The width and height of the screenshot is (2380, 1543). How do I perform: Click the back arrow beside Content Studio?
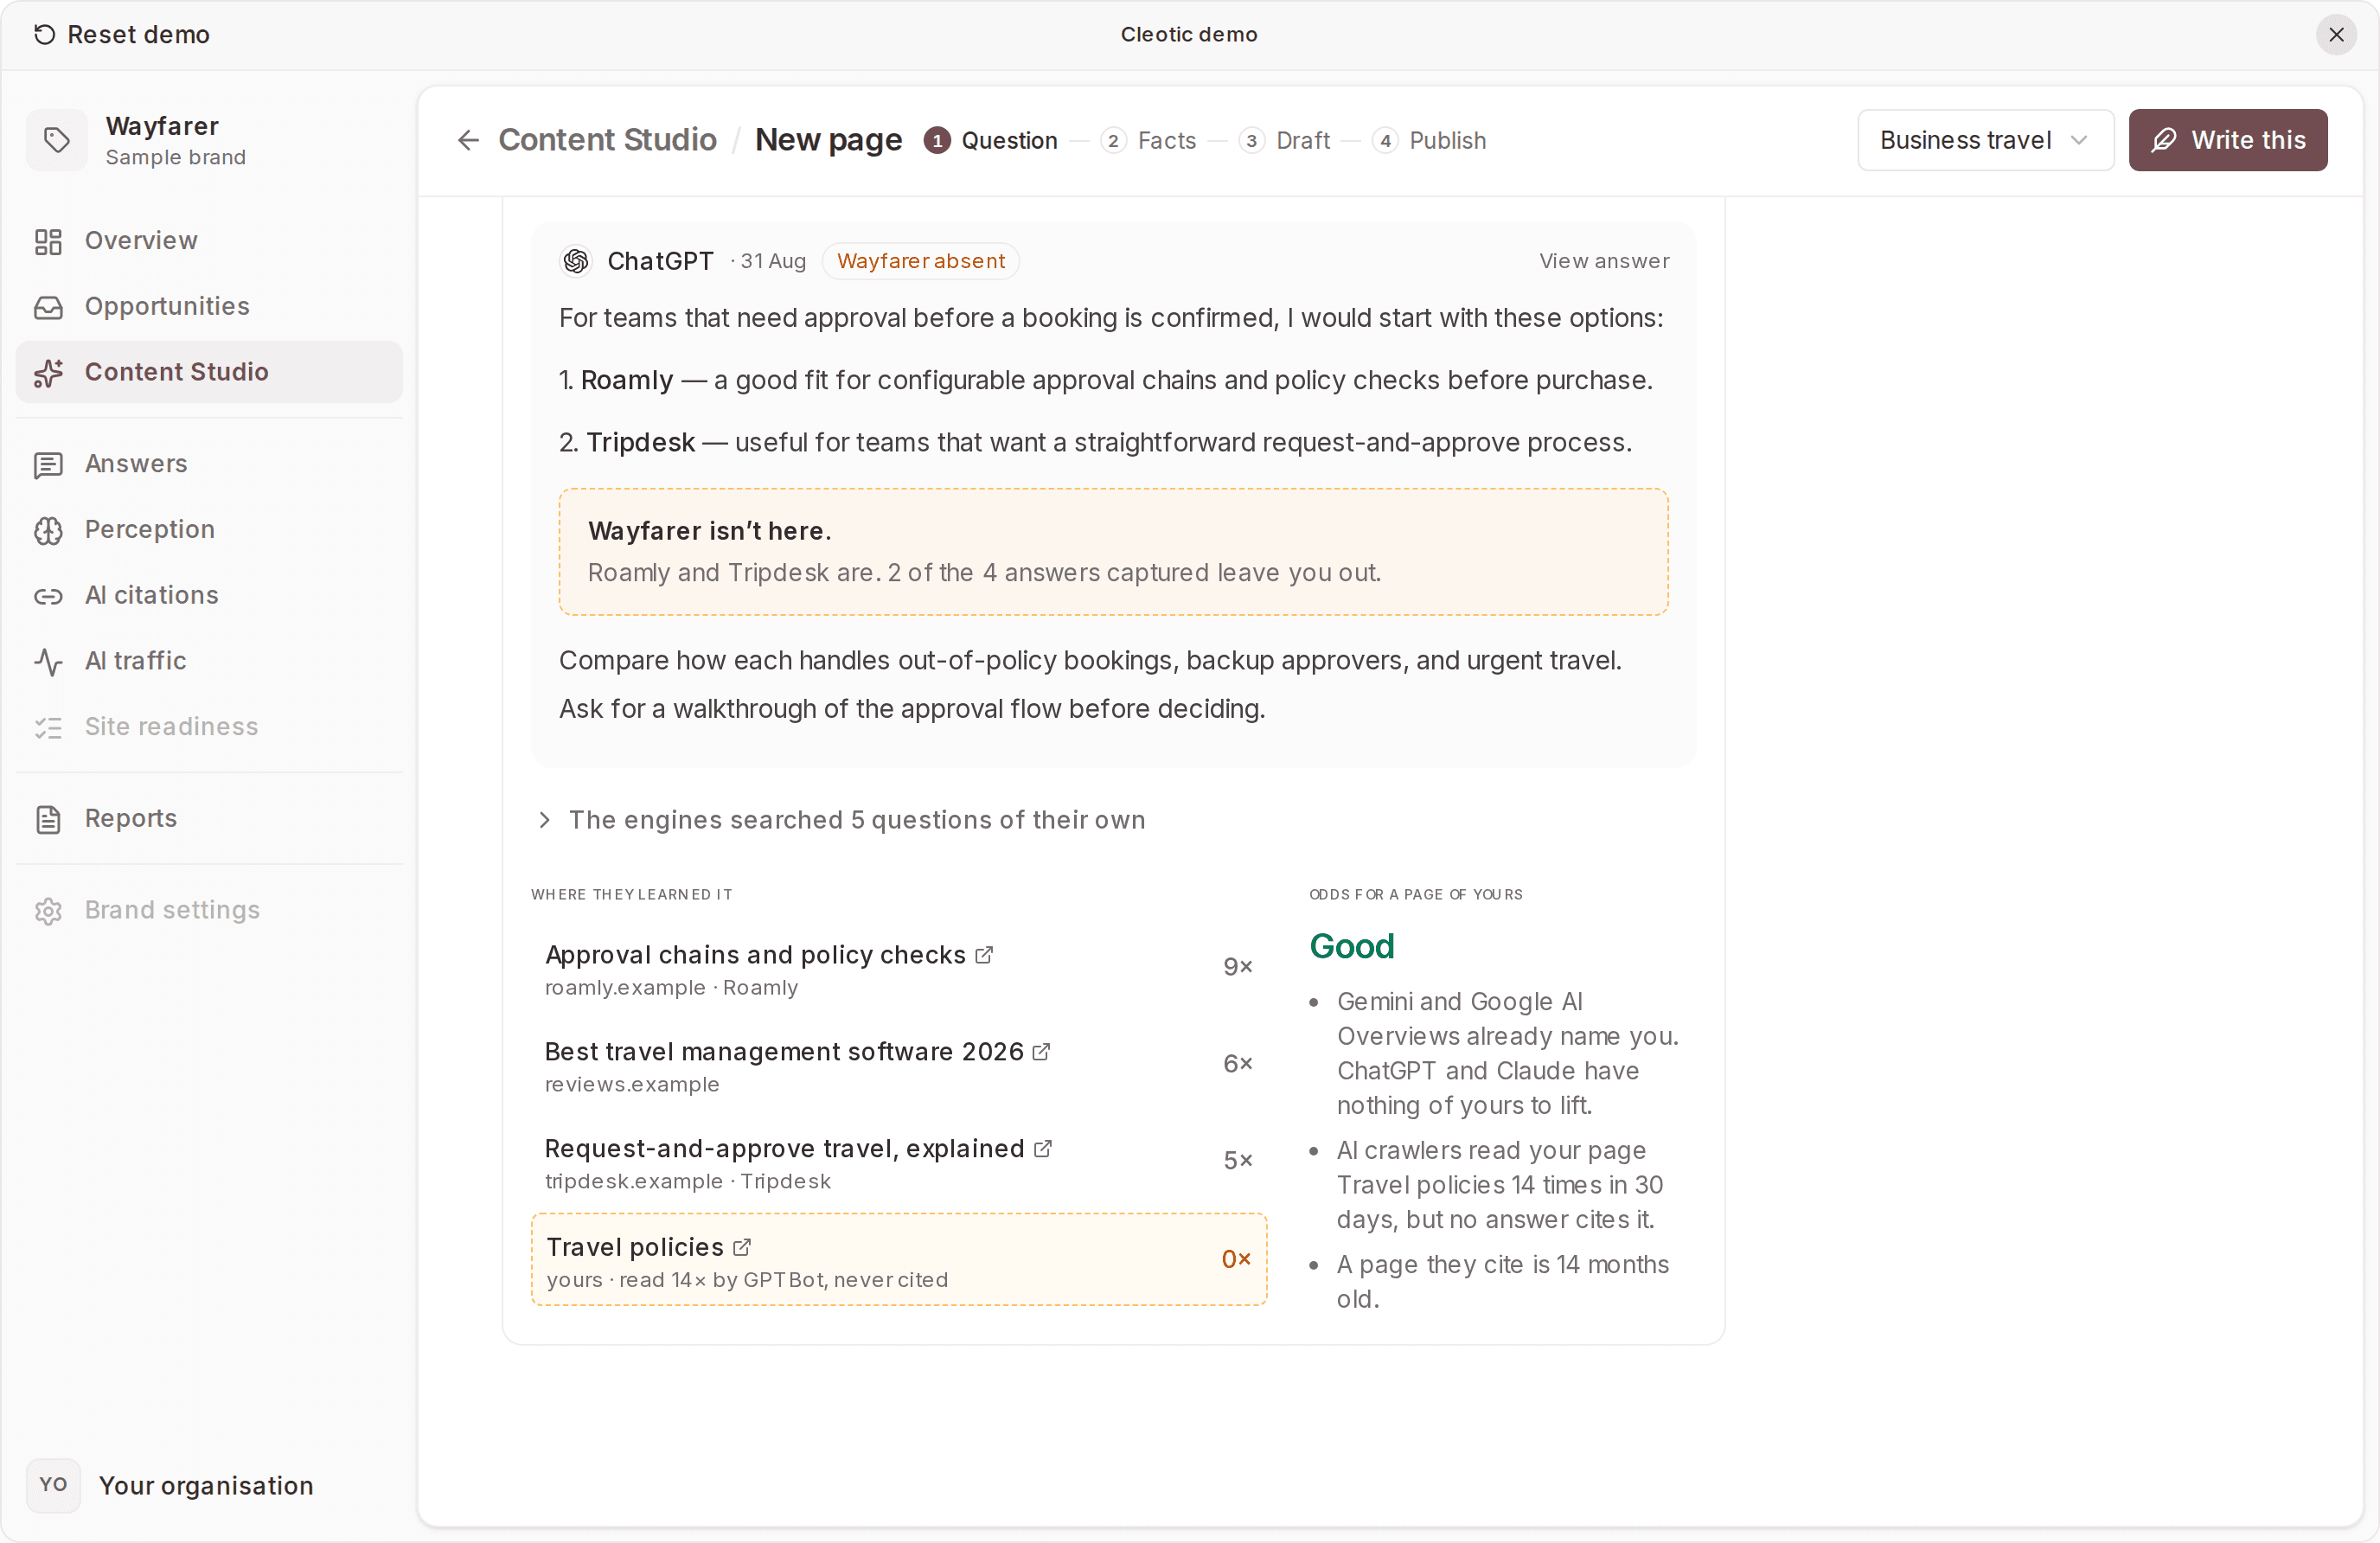pos(468,140)
